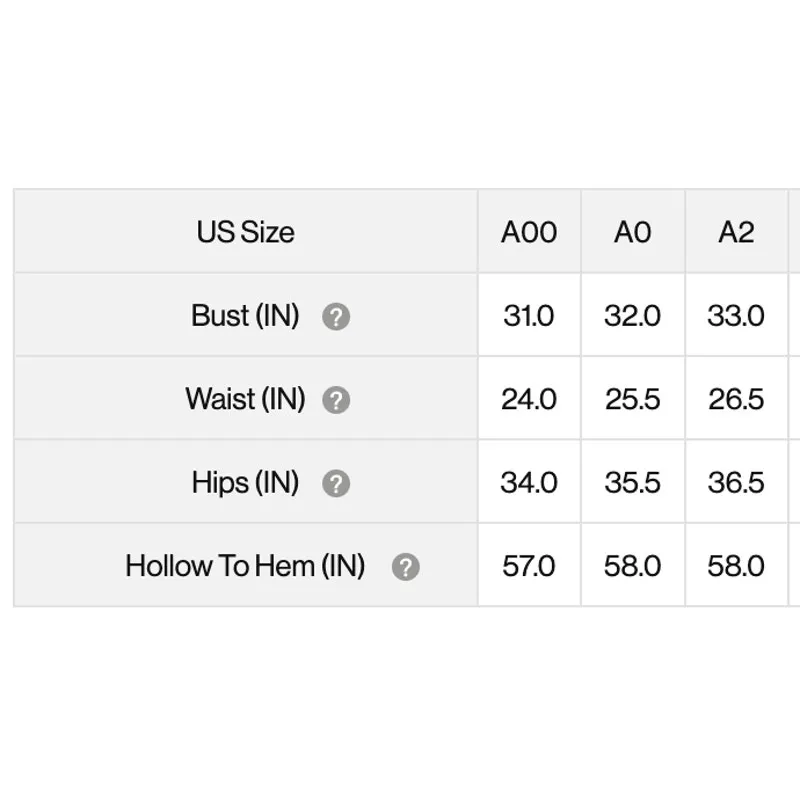Open the Waist measurement help icon
The image size is (800, 800).
(336, 400)
